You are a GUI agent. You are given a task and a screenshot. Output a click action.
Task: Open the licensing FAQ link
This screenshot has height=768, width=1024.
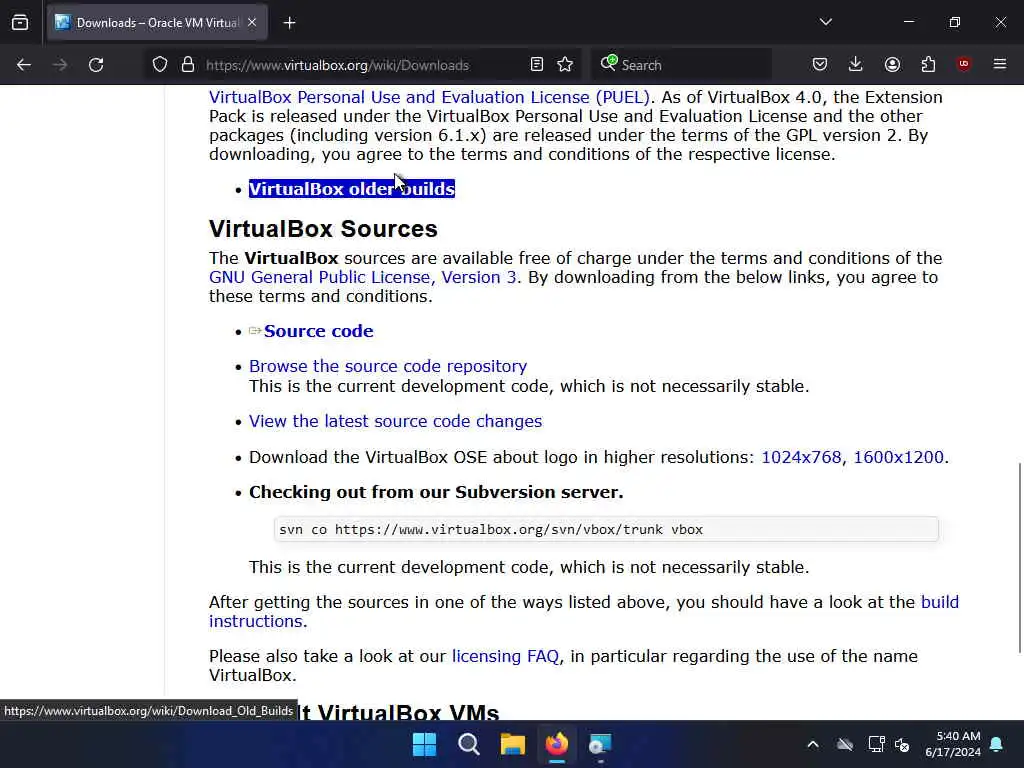coord(505,656)
